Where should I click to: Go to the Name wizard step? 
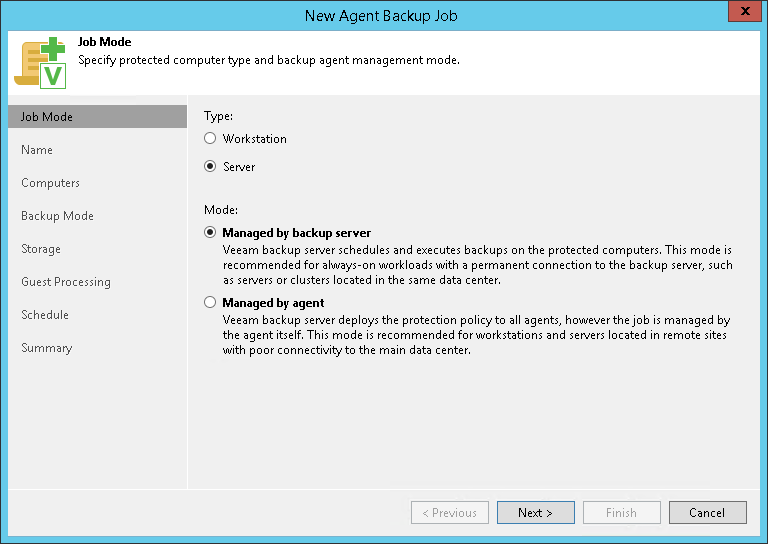37,150
